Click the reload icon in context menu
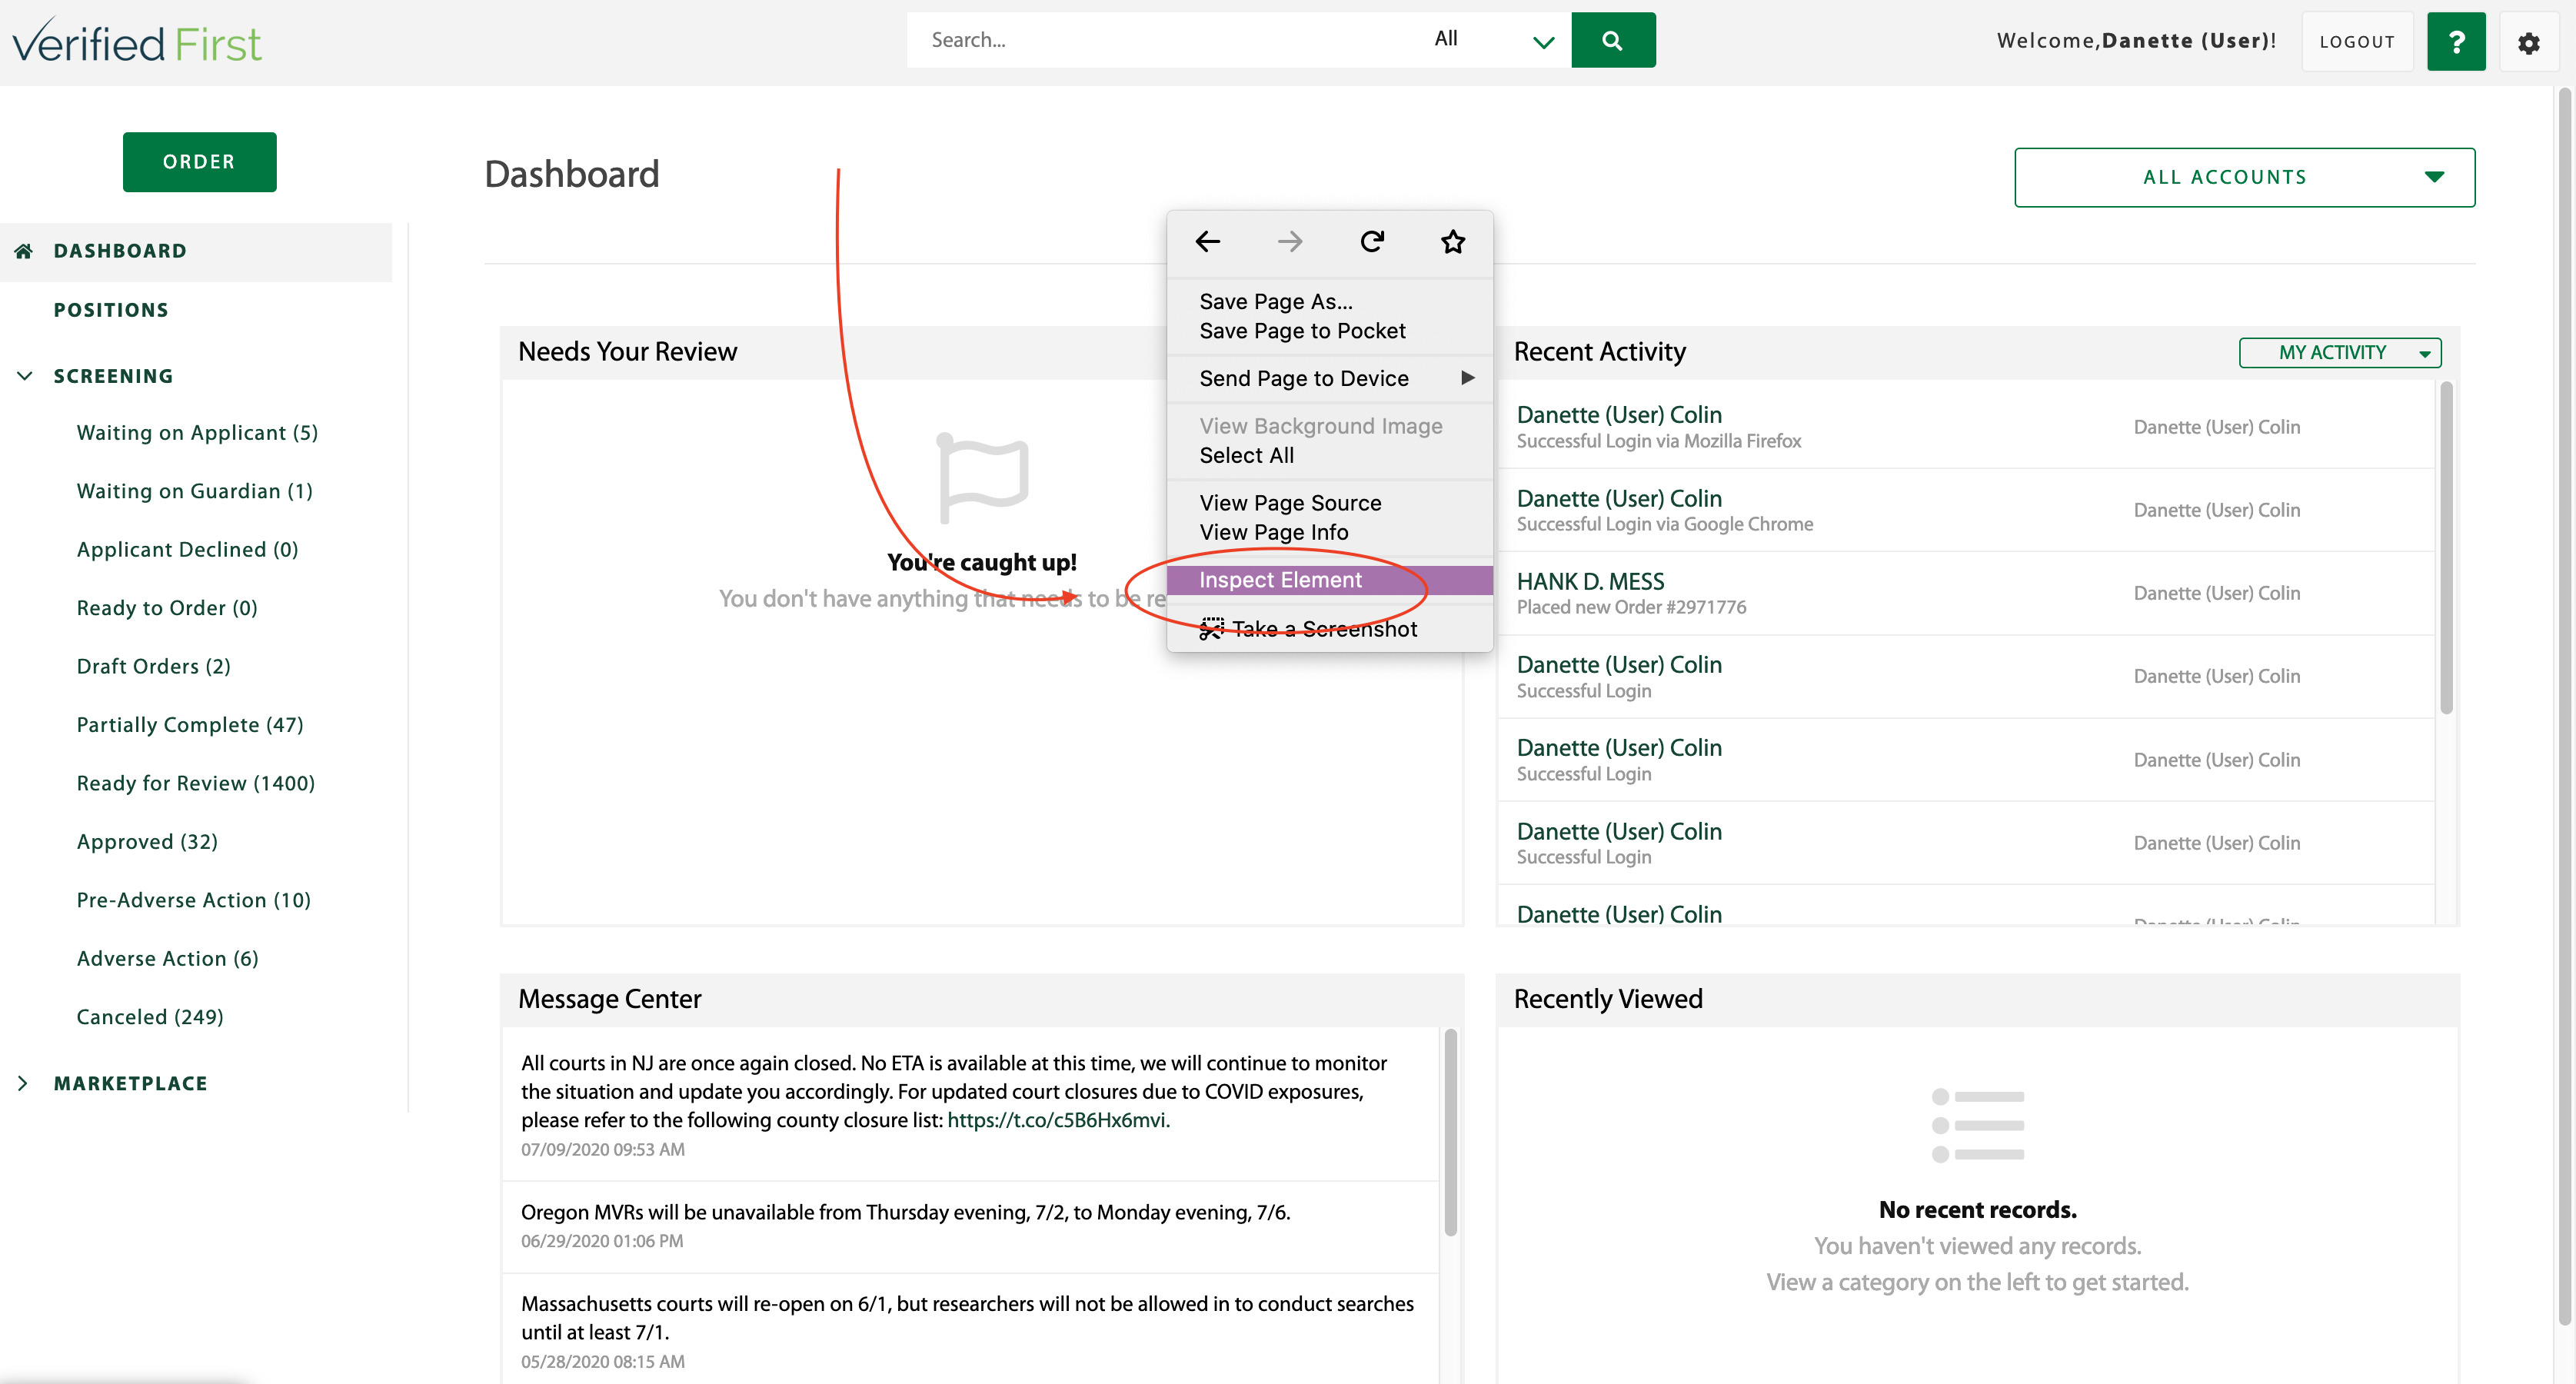The image size is (2576, 1384). 1372,241
